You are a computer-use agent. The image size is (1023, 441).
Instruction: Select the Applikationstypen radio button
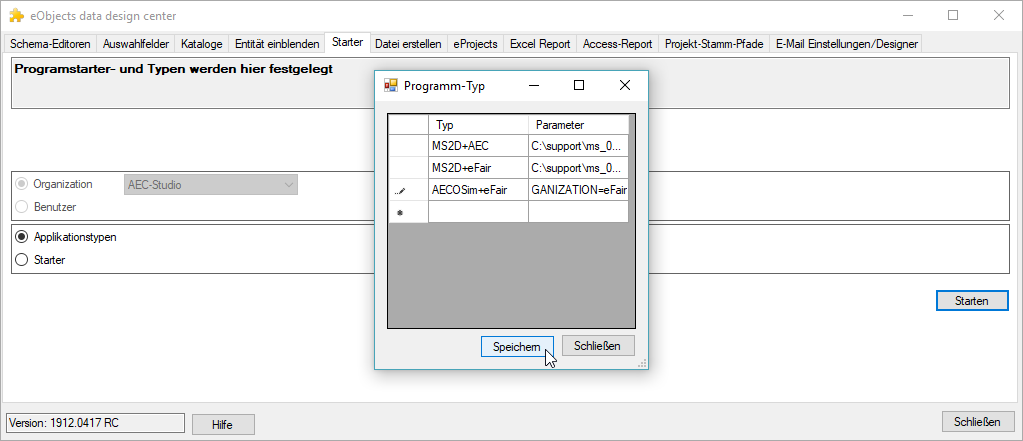22,237
